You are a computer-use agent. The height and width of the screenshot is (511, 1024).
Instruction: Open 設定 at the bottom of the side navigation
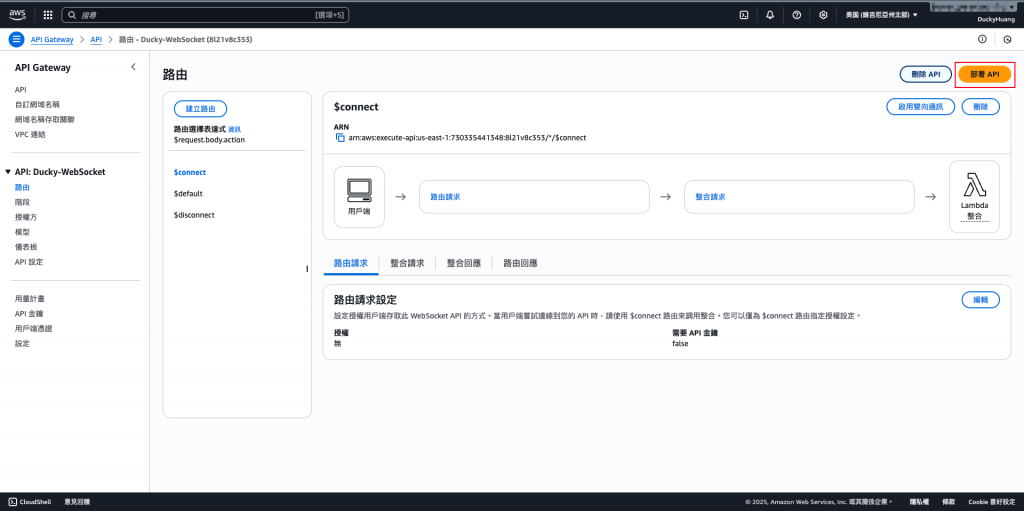(22, 344)
